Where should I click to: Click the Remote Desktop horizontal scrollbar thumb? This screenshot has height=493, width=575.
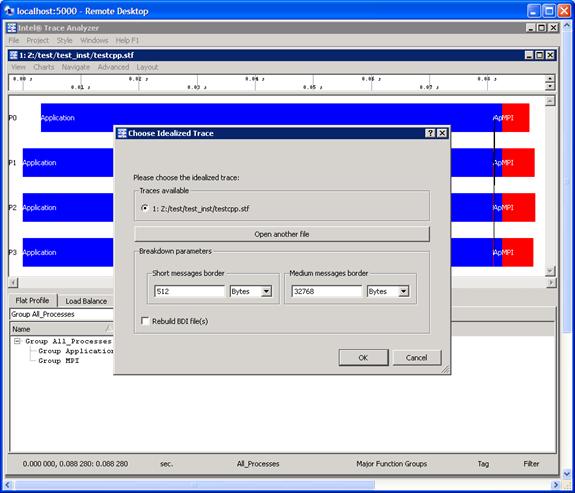tap(194, 485)
